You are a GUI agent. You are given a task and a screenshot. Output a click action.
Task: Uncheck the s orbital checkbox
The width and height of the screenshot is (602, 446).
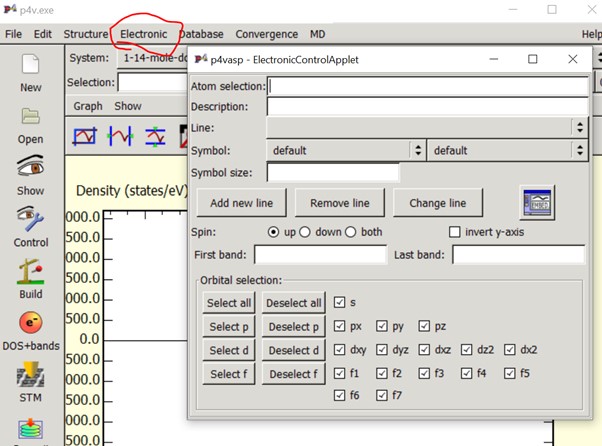point(339,302)
